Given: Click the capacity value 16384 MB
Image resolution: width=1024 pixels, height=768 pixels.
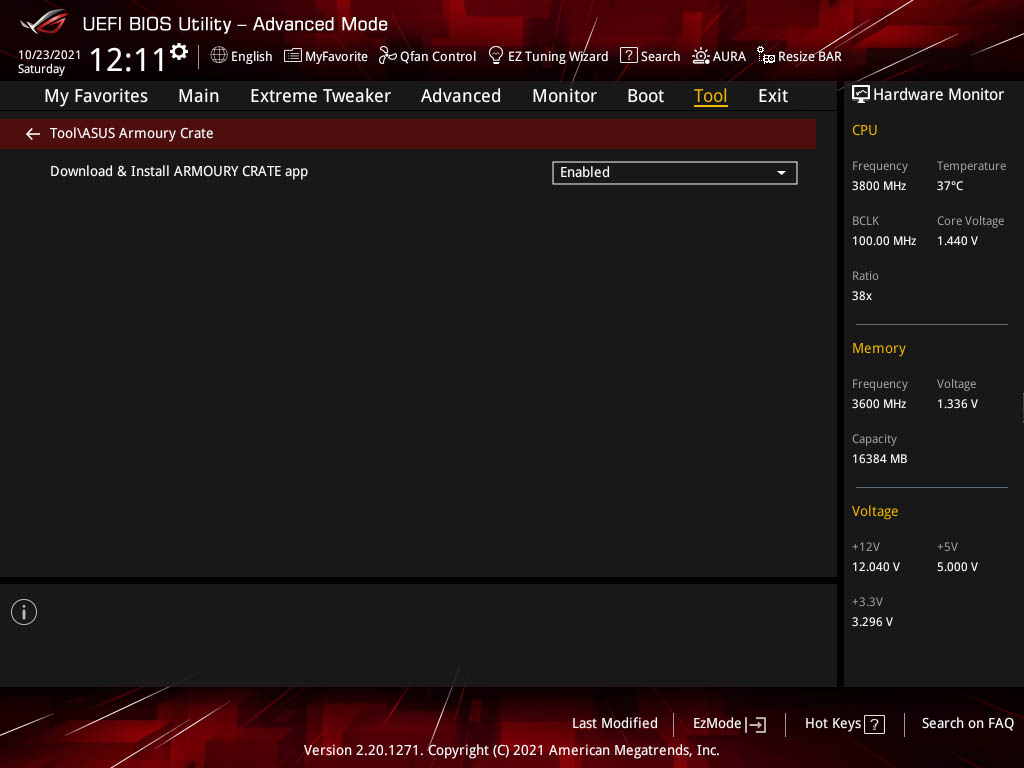Looking at the screenshot, I should [879, 459].
